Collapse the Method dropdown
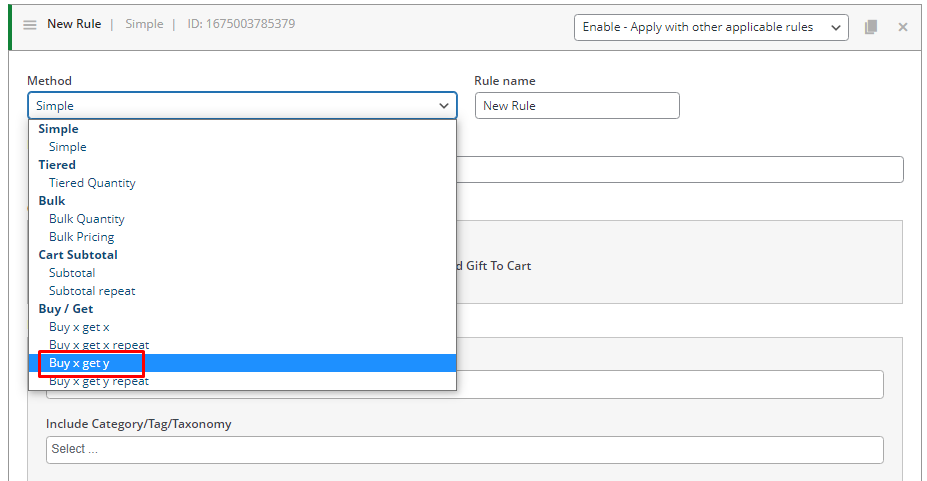The image size is (927, 481). [x=242, y=106]
